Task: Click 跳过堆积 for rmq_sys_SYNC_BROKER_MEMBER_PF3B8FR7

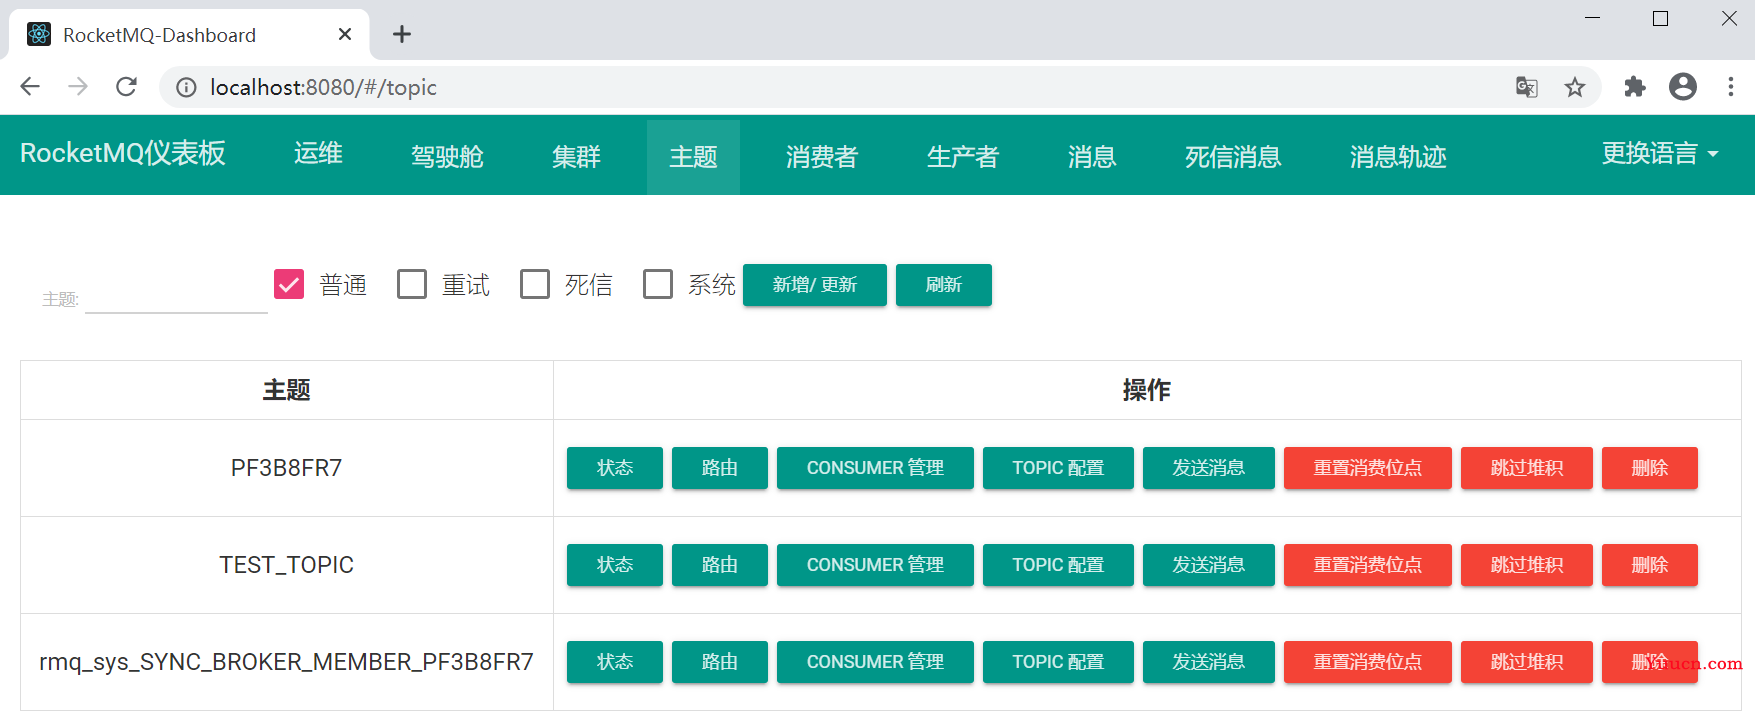Action: click(x=1527, y=662)
